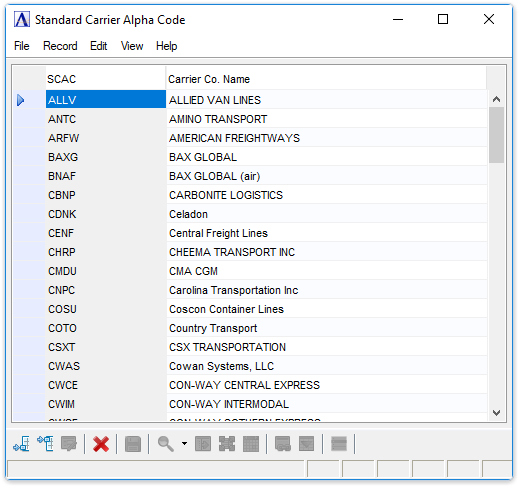Viewport: 522px width, 489px height.
Task: Select the CDNK SCAC cell
Action: click(x=106, y=214)
